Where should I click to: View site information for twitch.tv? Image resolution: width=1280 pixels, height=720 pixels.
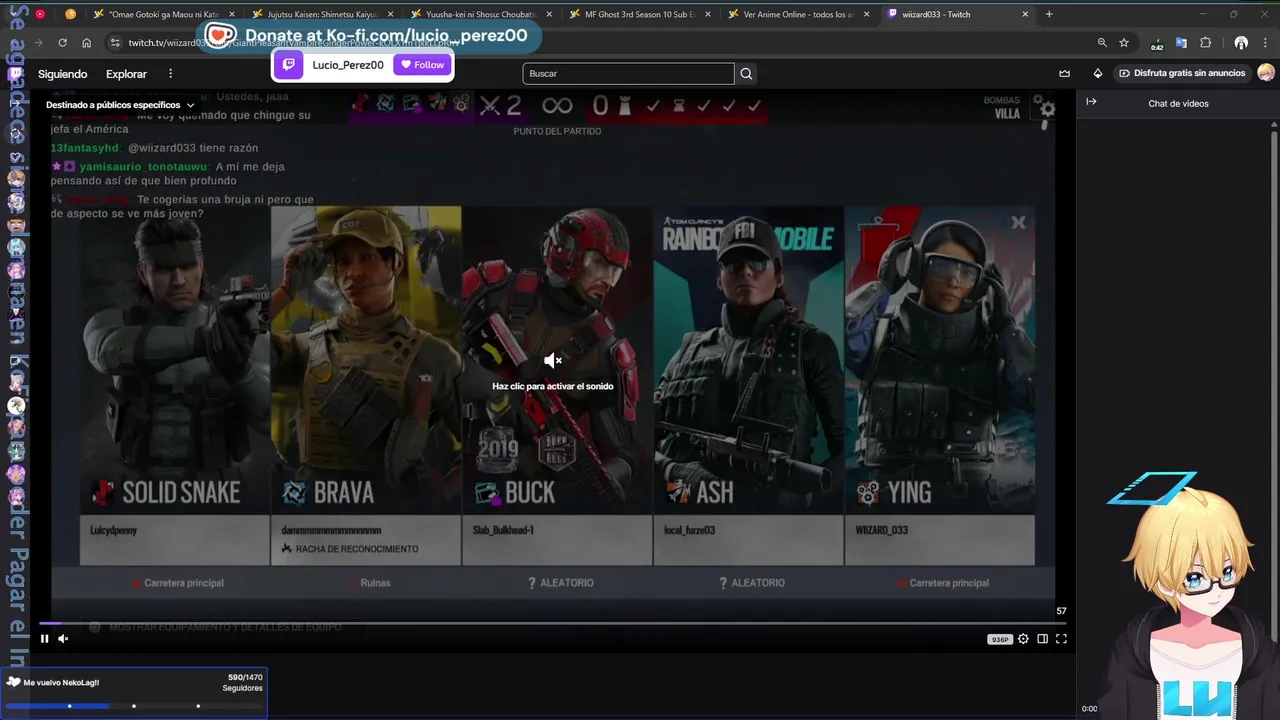coord(115,43)
